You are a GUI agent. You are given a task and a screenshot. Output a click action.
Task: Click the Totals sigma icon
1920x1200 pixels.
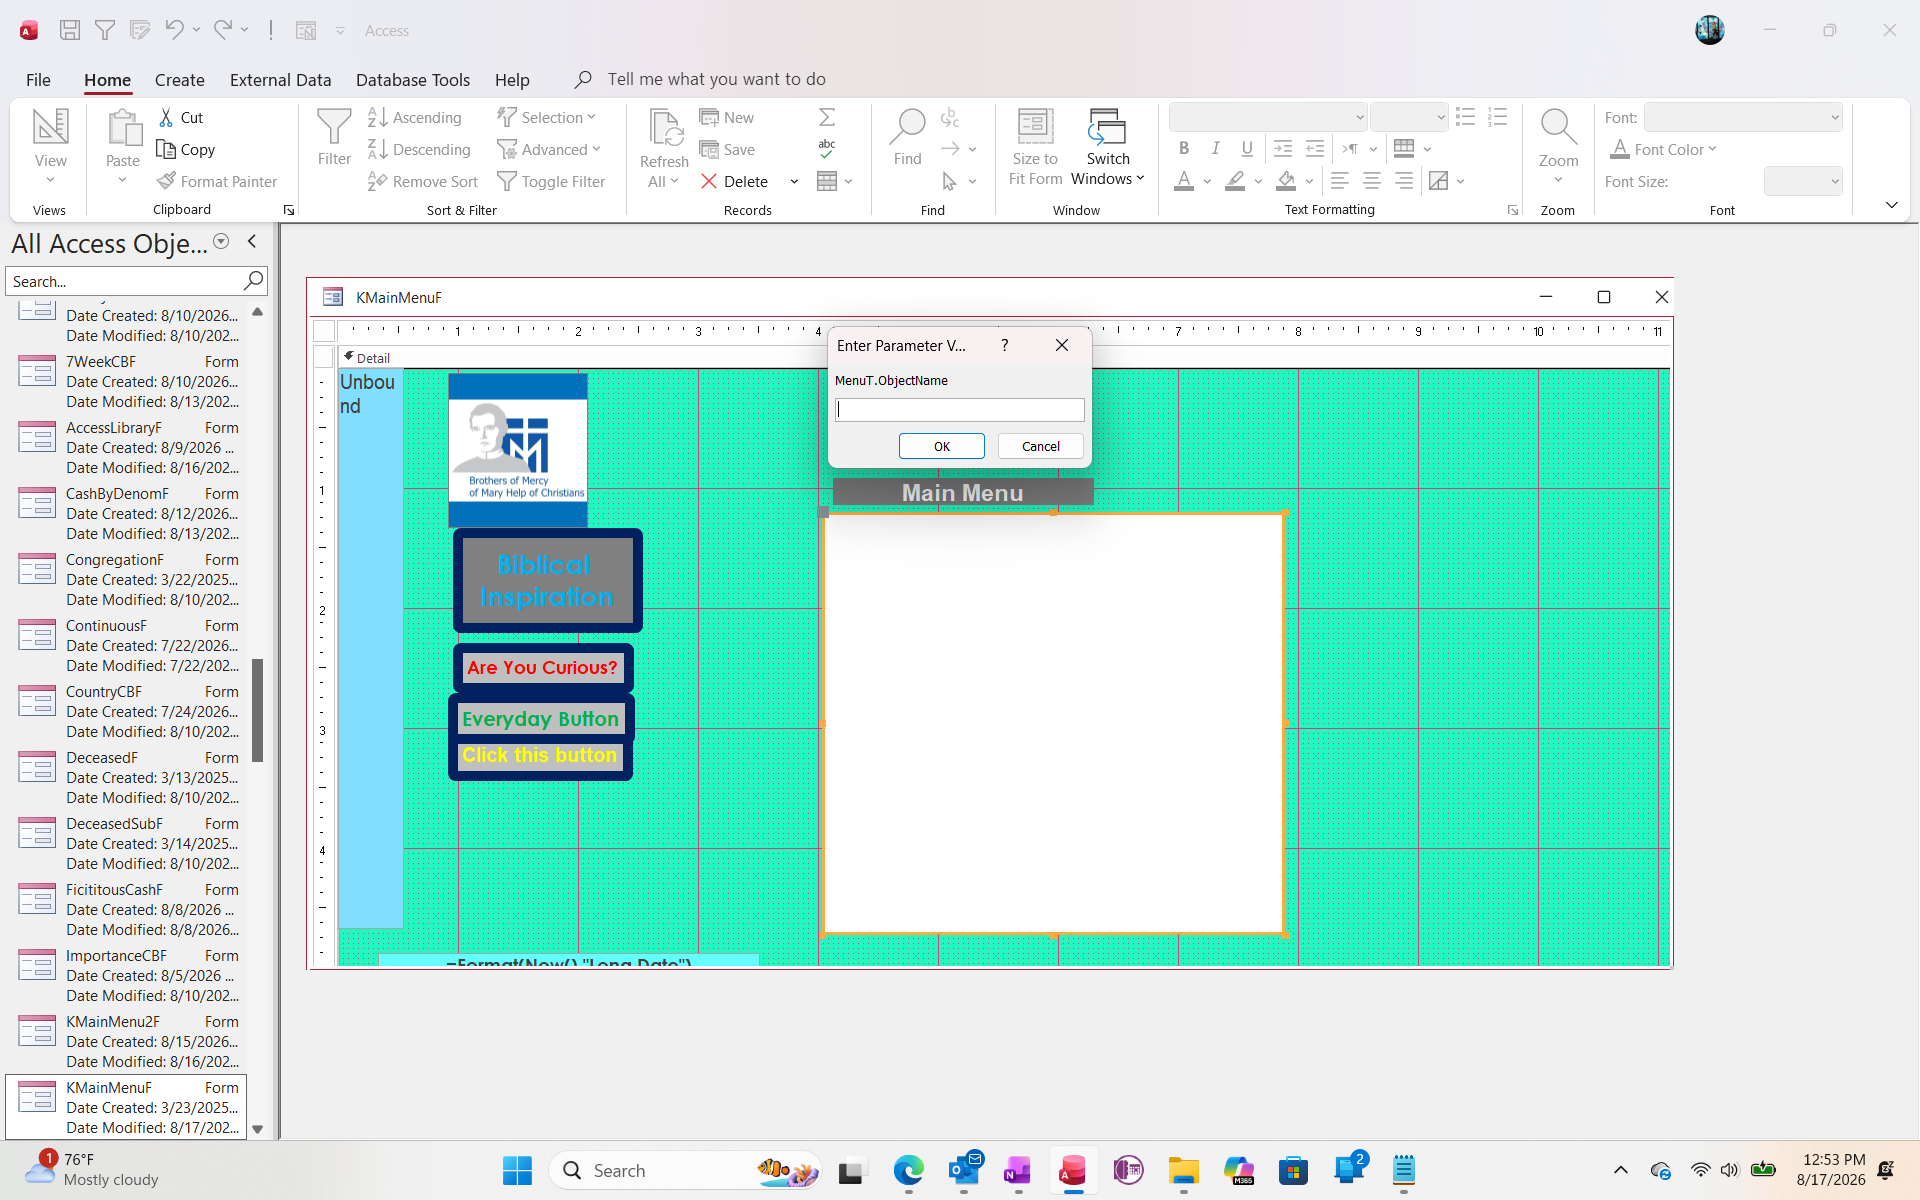click(x=827, y=117)
